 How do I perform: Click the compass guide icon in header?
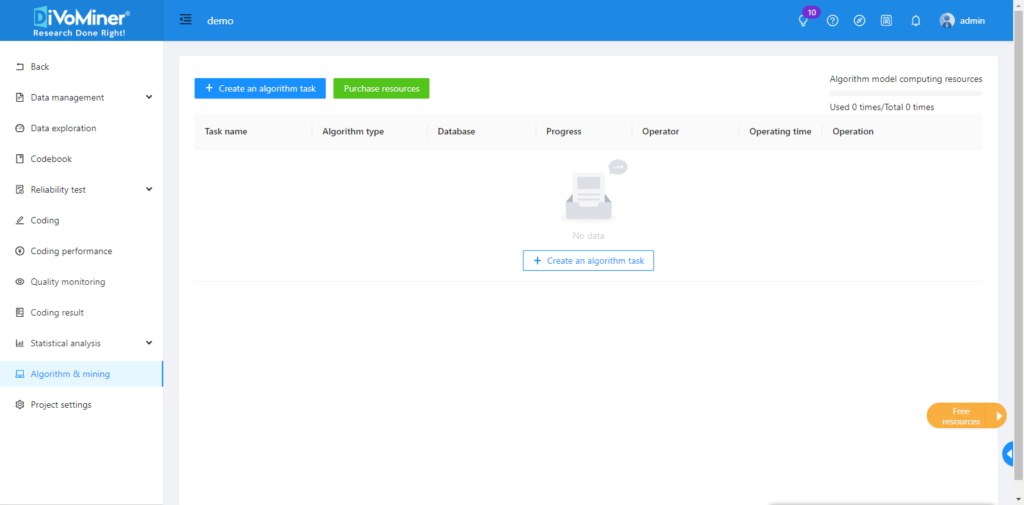[x=859, y=21]
